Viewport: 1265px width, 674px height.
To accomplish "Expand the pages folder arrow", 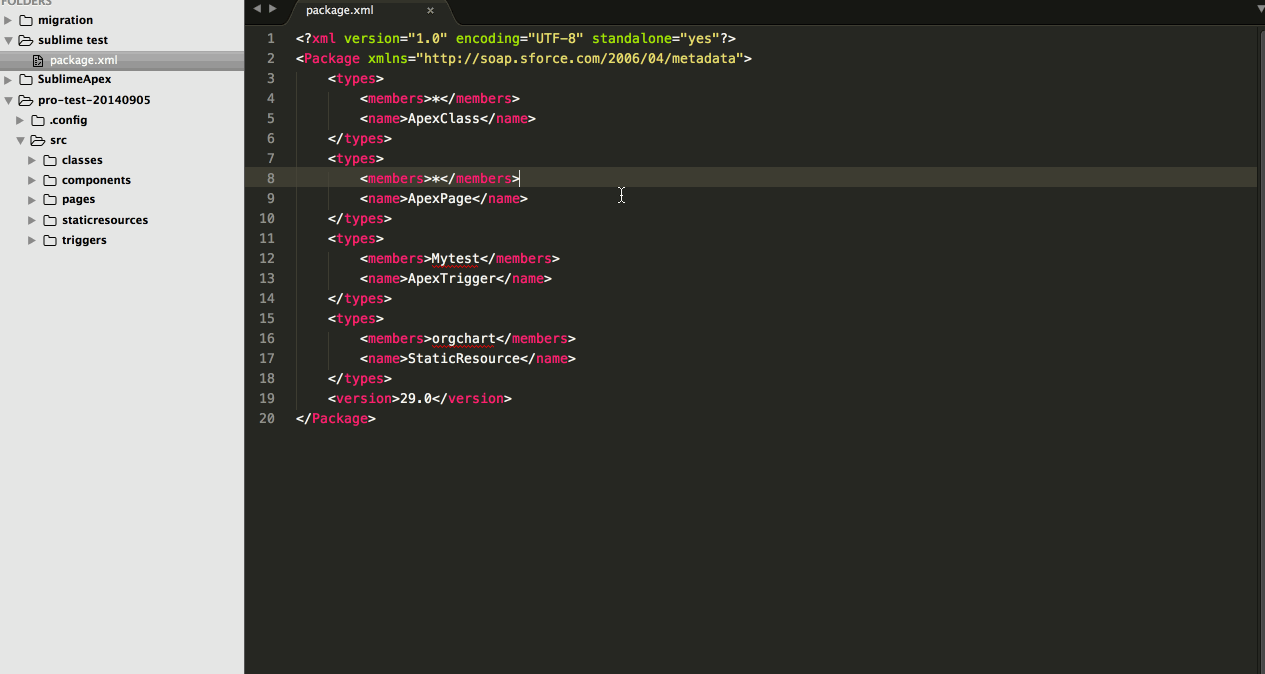I will tap(32, 199).
